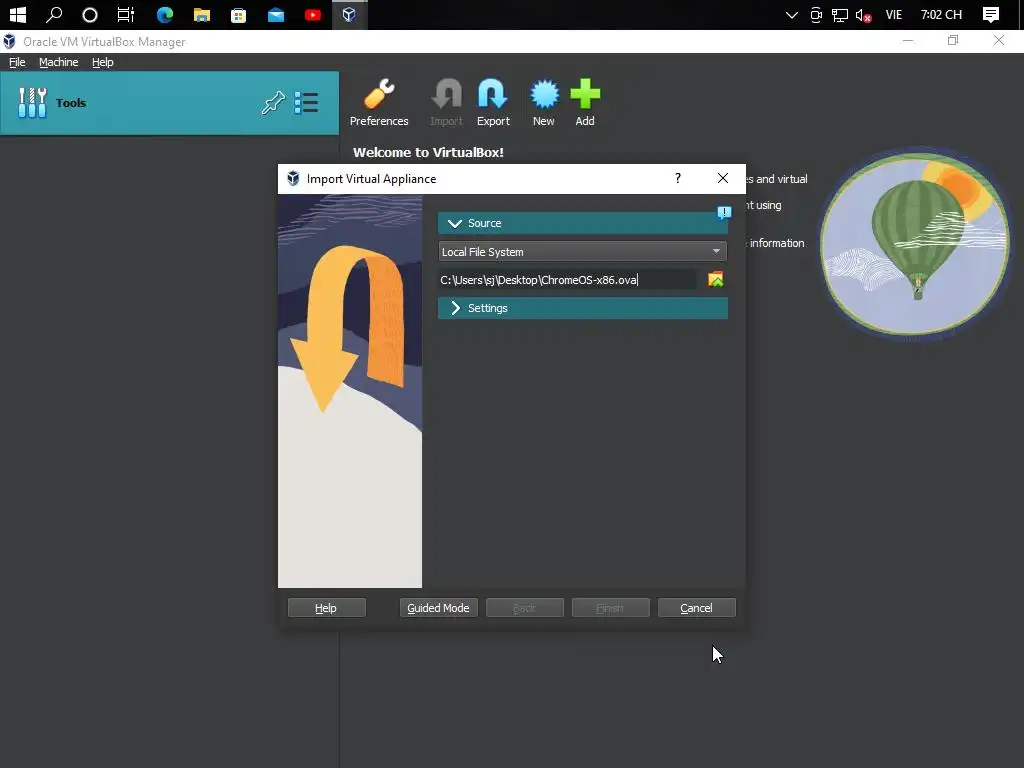Minimize the VirtualBox Manager window
Screen dimensions: 1024x768
[908, 40]
